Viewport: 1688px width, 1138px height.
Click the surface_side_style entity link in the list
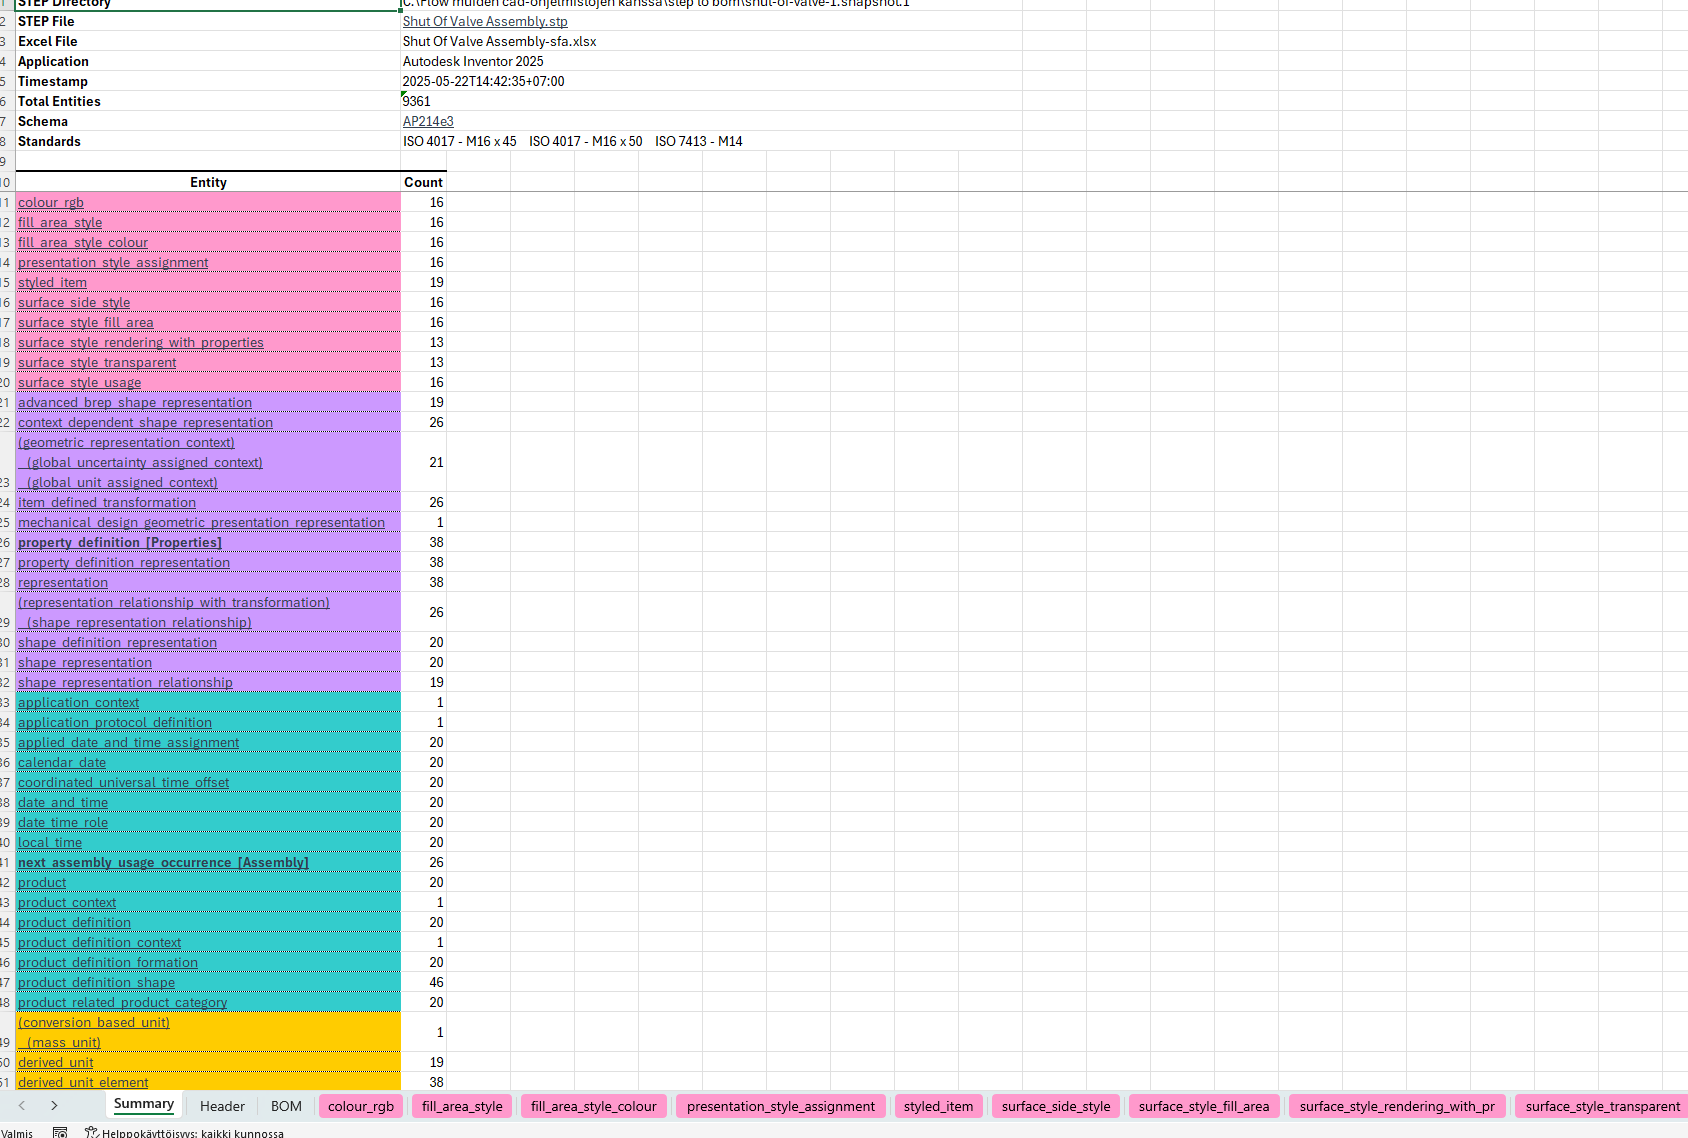click(x=74, y=302)
